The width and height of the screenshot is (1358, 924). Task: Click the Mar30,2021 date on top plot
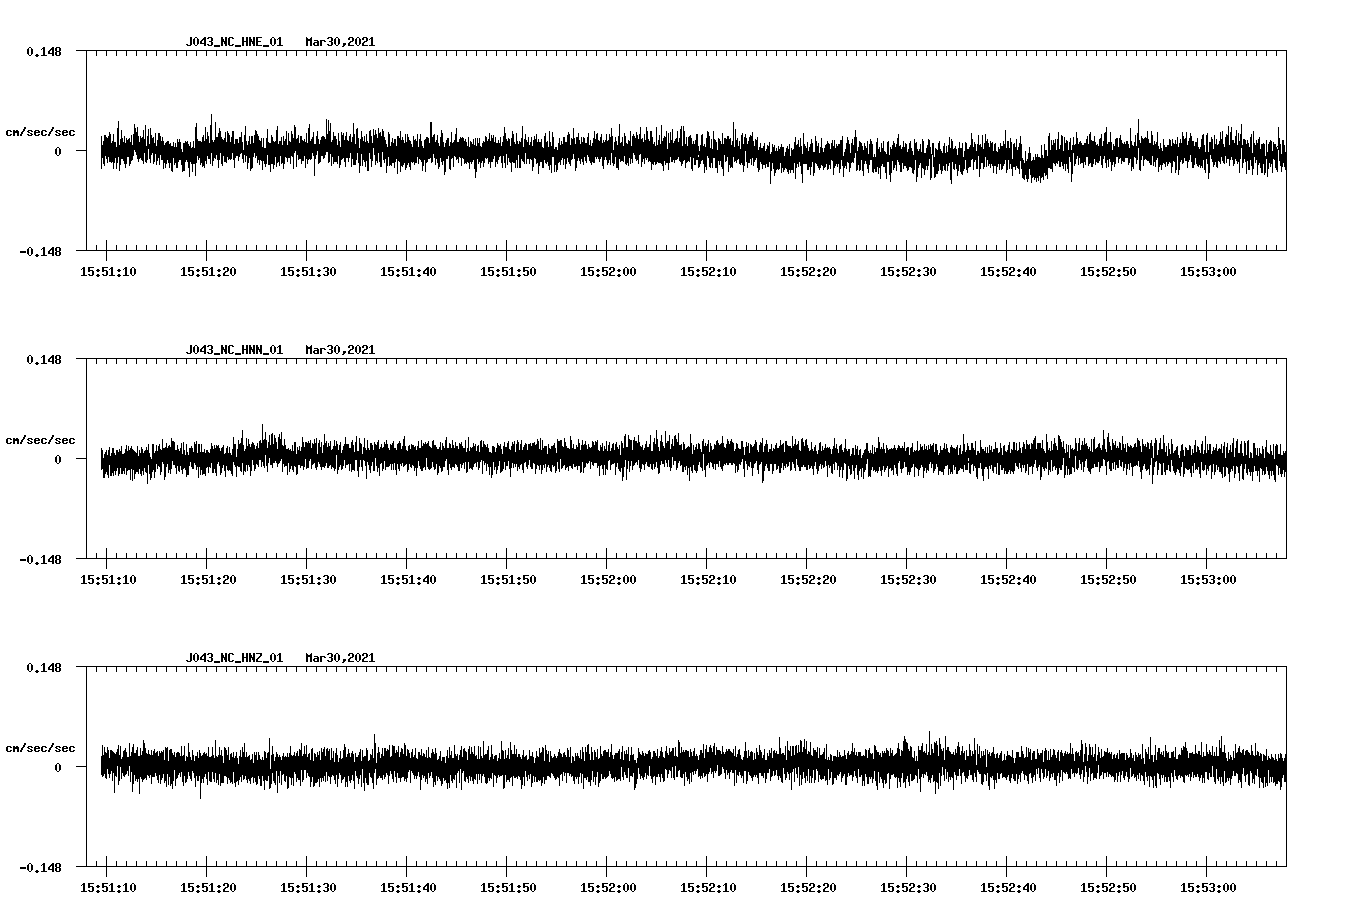click(341, 42)
